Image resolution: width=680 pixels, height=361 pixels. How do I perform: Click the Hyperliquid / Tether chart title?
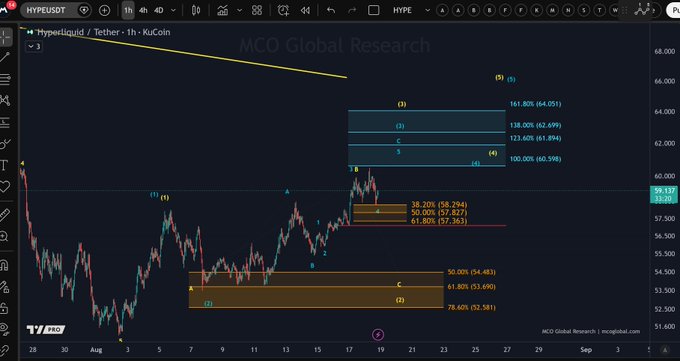tap(103, 32)
